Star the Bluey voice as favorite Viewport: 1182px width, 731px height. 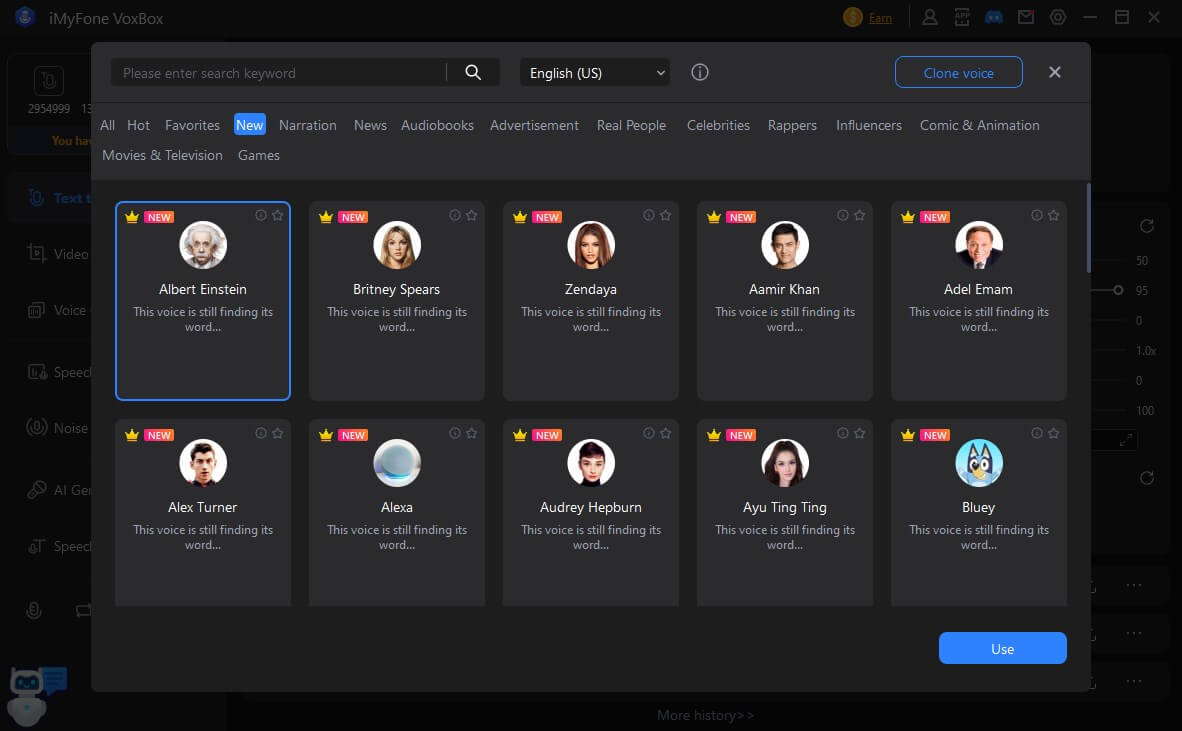[1053, 434]
